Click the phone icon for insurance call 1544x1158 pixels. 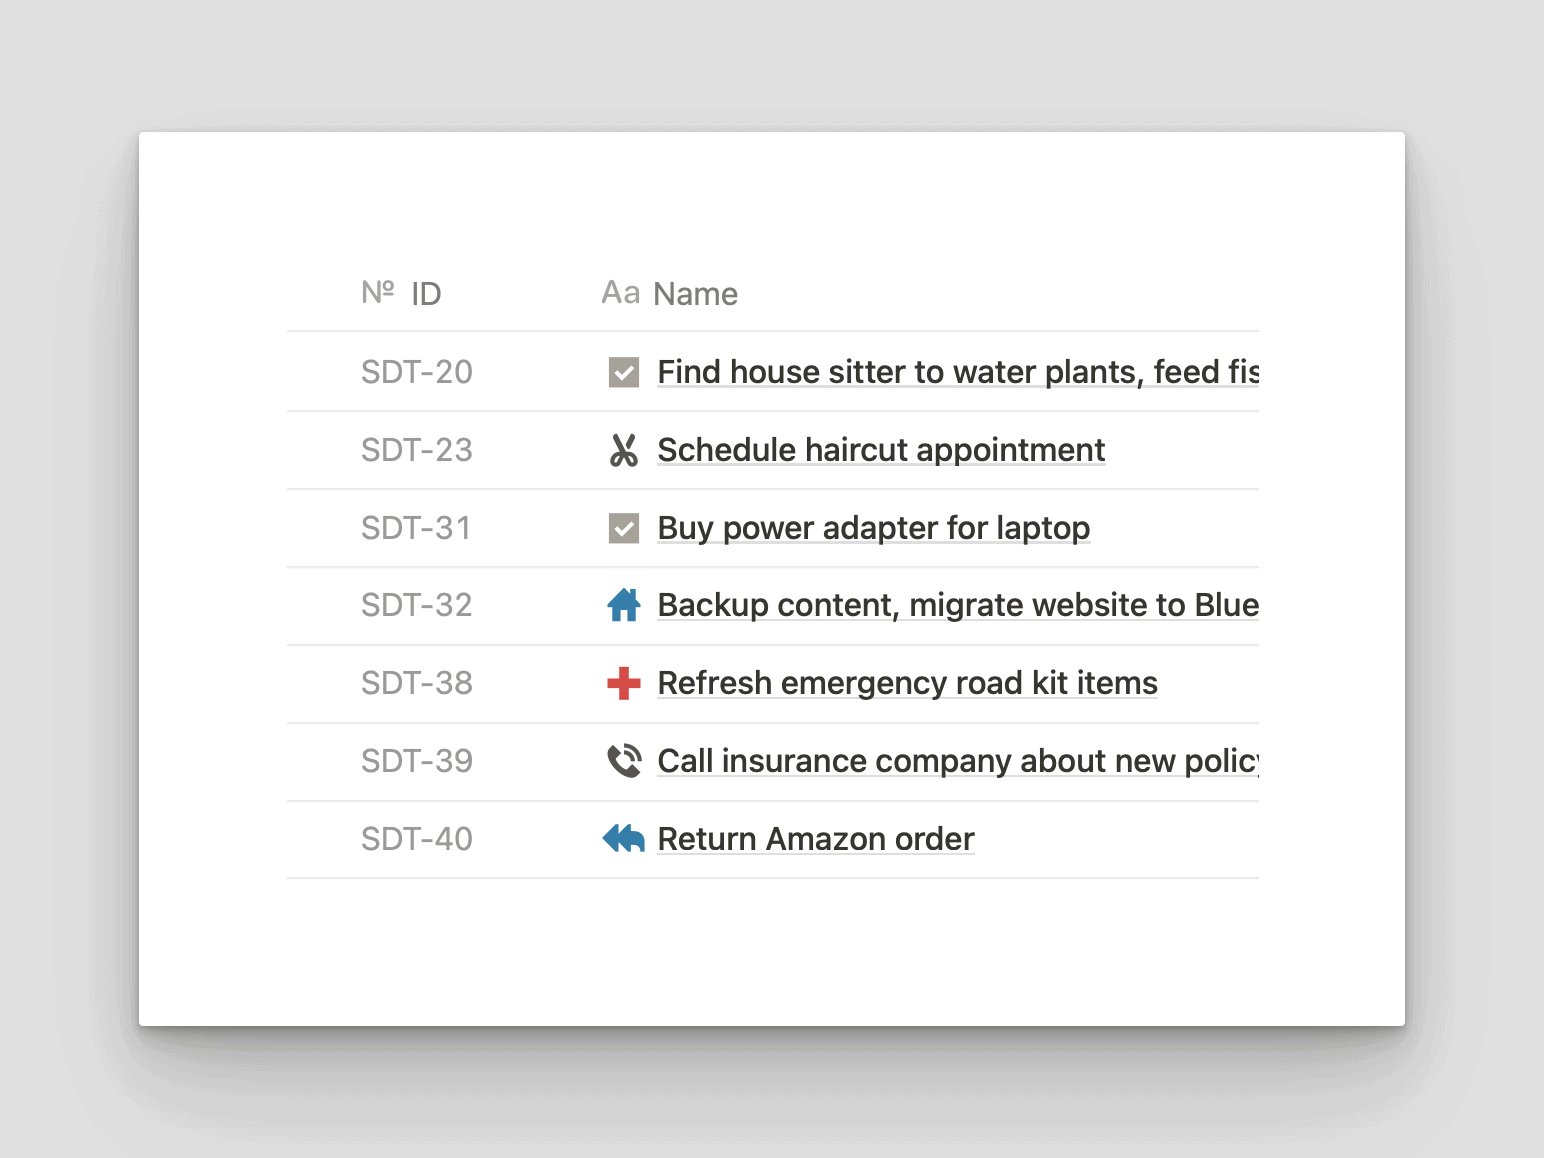click(624, 761)
